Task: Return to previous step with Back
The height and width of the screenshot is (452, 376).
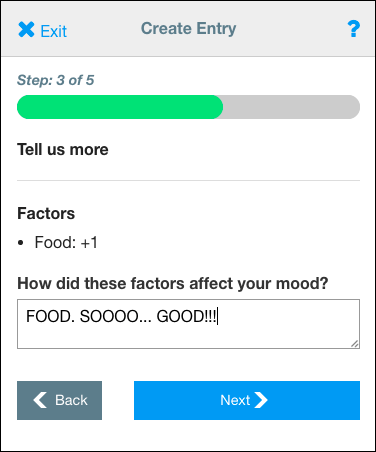Action: click(59, 400)
